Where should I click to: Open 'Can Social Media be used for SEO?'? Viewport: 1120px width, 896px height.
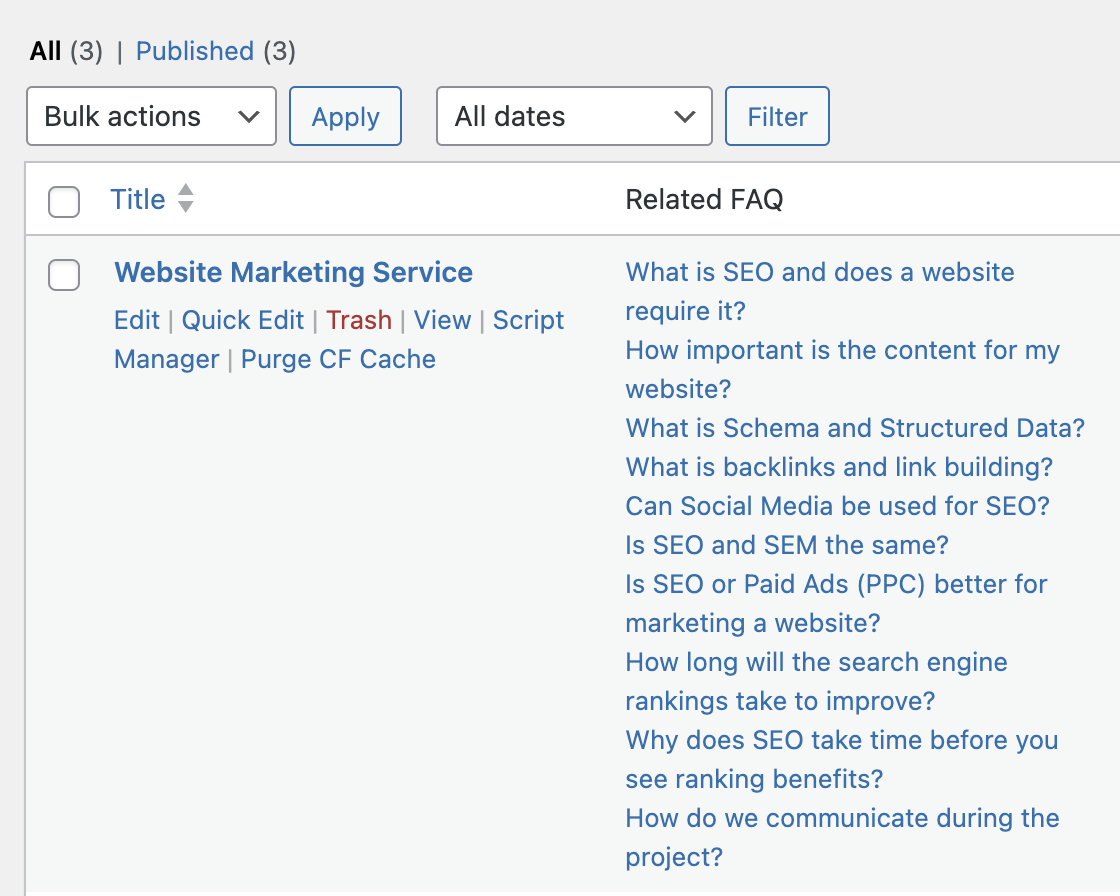[x=837, y=506]
